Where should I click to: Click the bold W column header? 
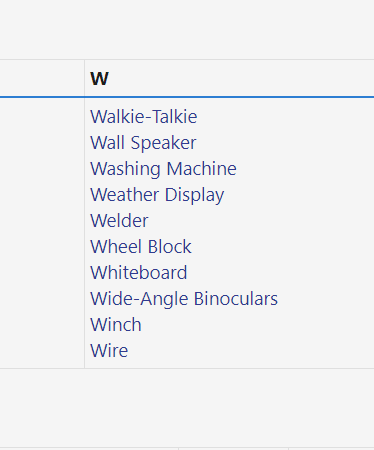click(x=99, y=79)
